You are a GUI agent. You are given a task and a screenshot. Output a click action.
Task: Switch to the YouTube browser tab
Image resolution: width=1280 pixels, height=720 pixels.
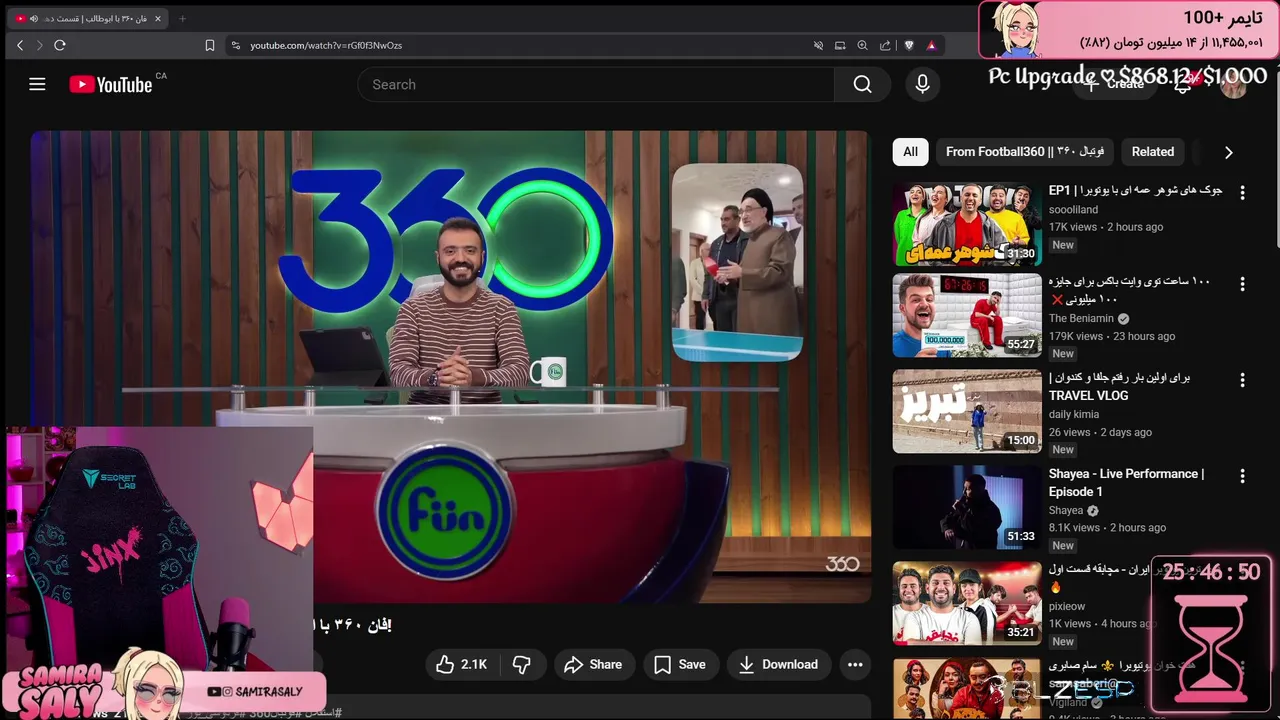click(90, 18)
